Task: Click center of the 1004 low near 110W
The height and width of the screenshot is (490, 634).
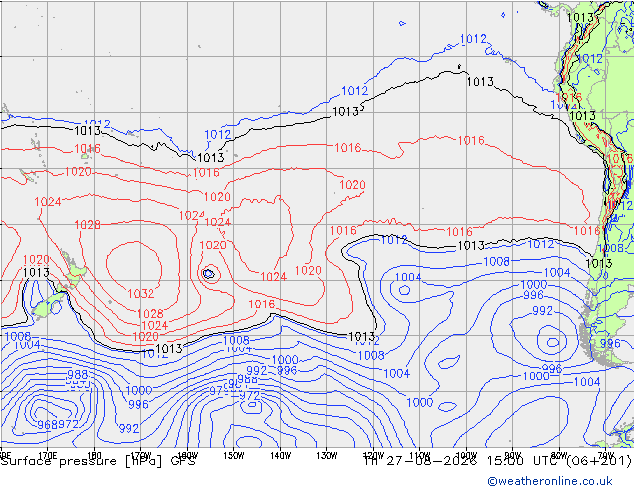Action: point(404,290)
